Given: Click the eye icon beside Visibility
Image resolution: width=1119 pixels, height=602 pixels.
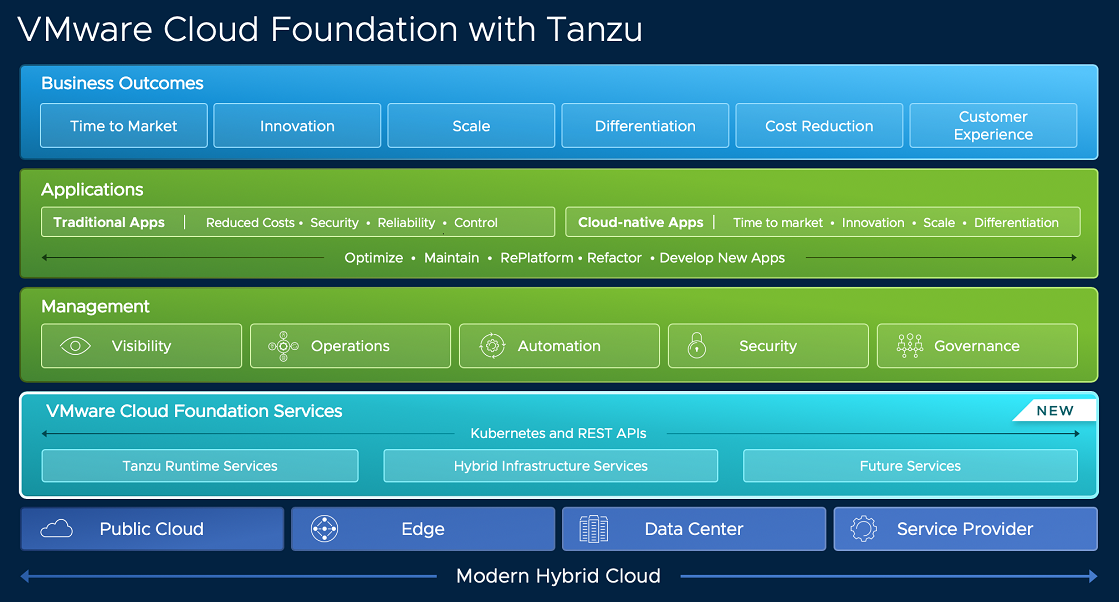Looking at the screenshot, I should [x=76, y=346].
